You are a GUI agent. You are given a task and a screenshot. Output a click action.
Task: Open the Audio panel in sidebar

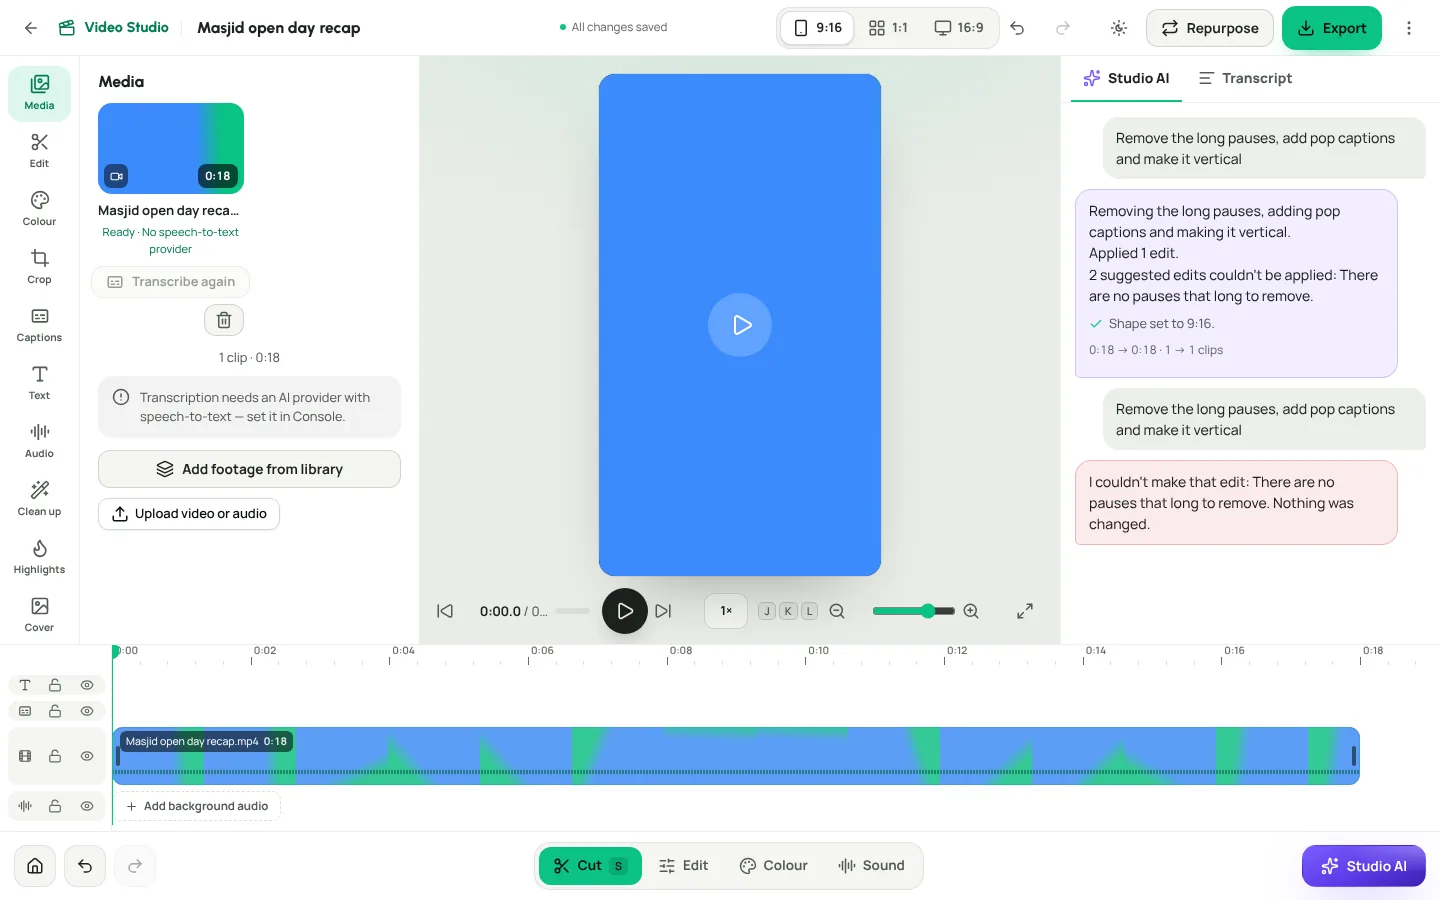[39, 441]
